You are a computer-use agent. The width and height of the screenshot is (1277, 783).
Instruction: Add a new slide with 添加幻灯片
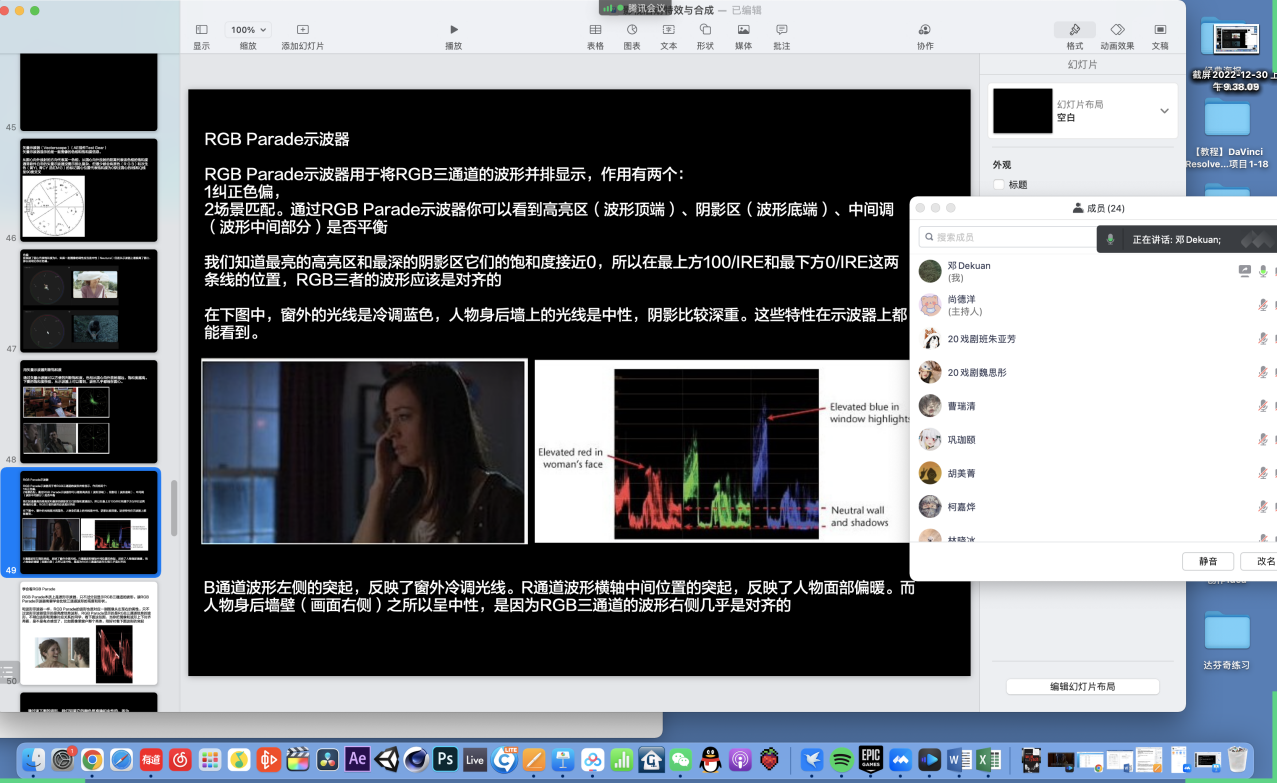click(302, 30)
